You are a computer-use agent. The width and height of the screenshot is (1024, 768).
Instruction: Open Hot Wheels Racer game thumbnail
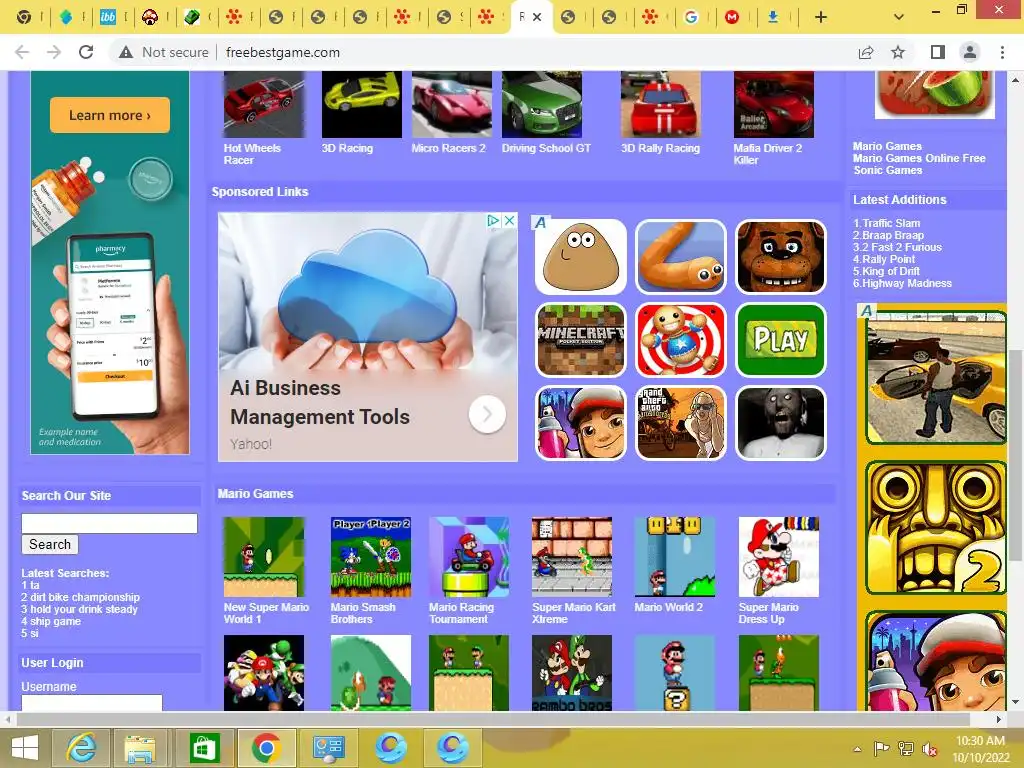[264, 104]
